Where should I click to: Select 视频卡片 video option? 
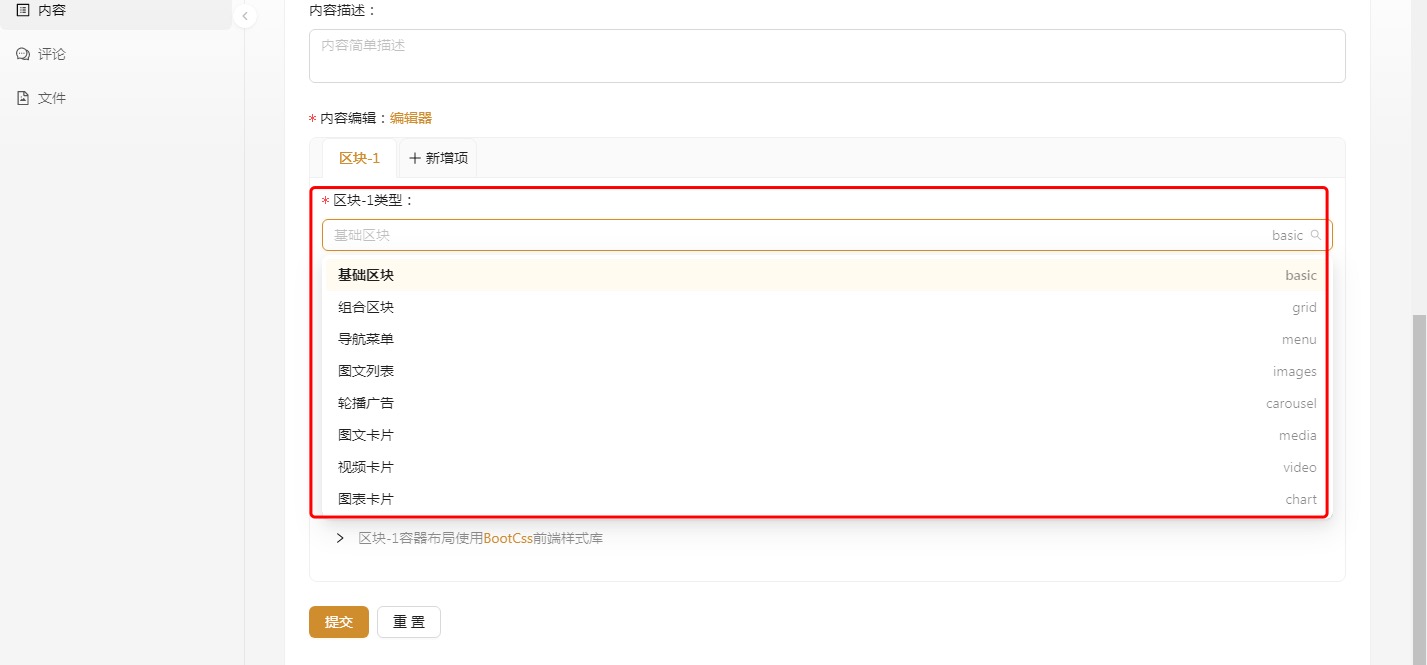tap(366, 467)
